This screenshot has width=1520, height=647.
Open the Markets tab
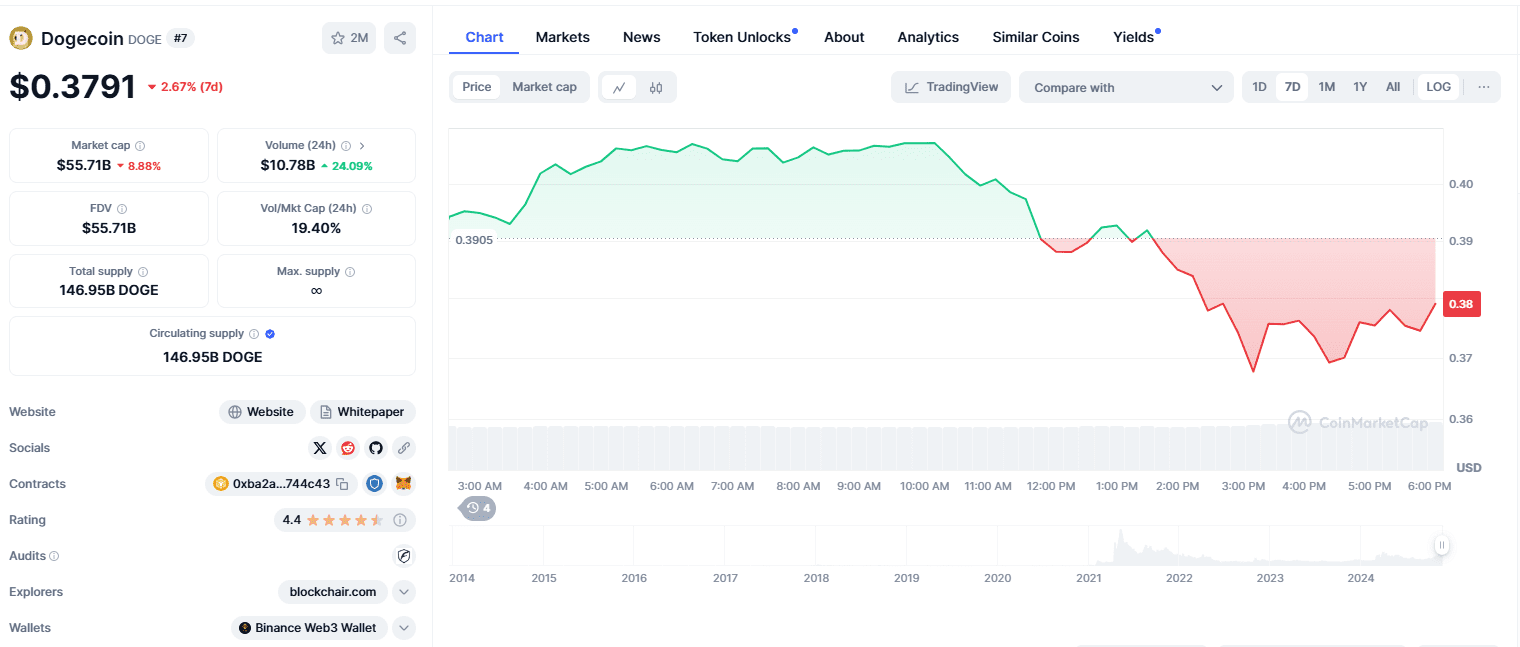tap(563, 37)
